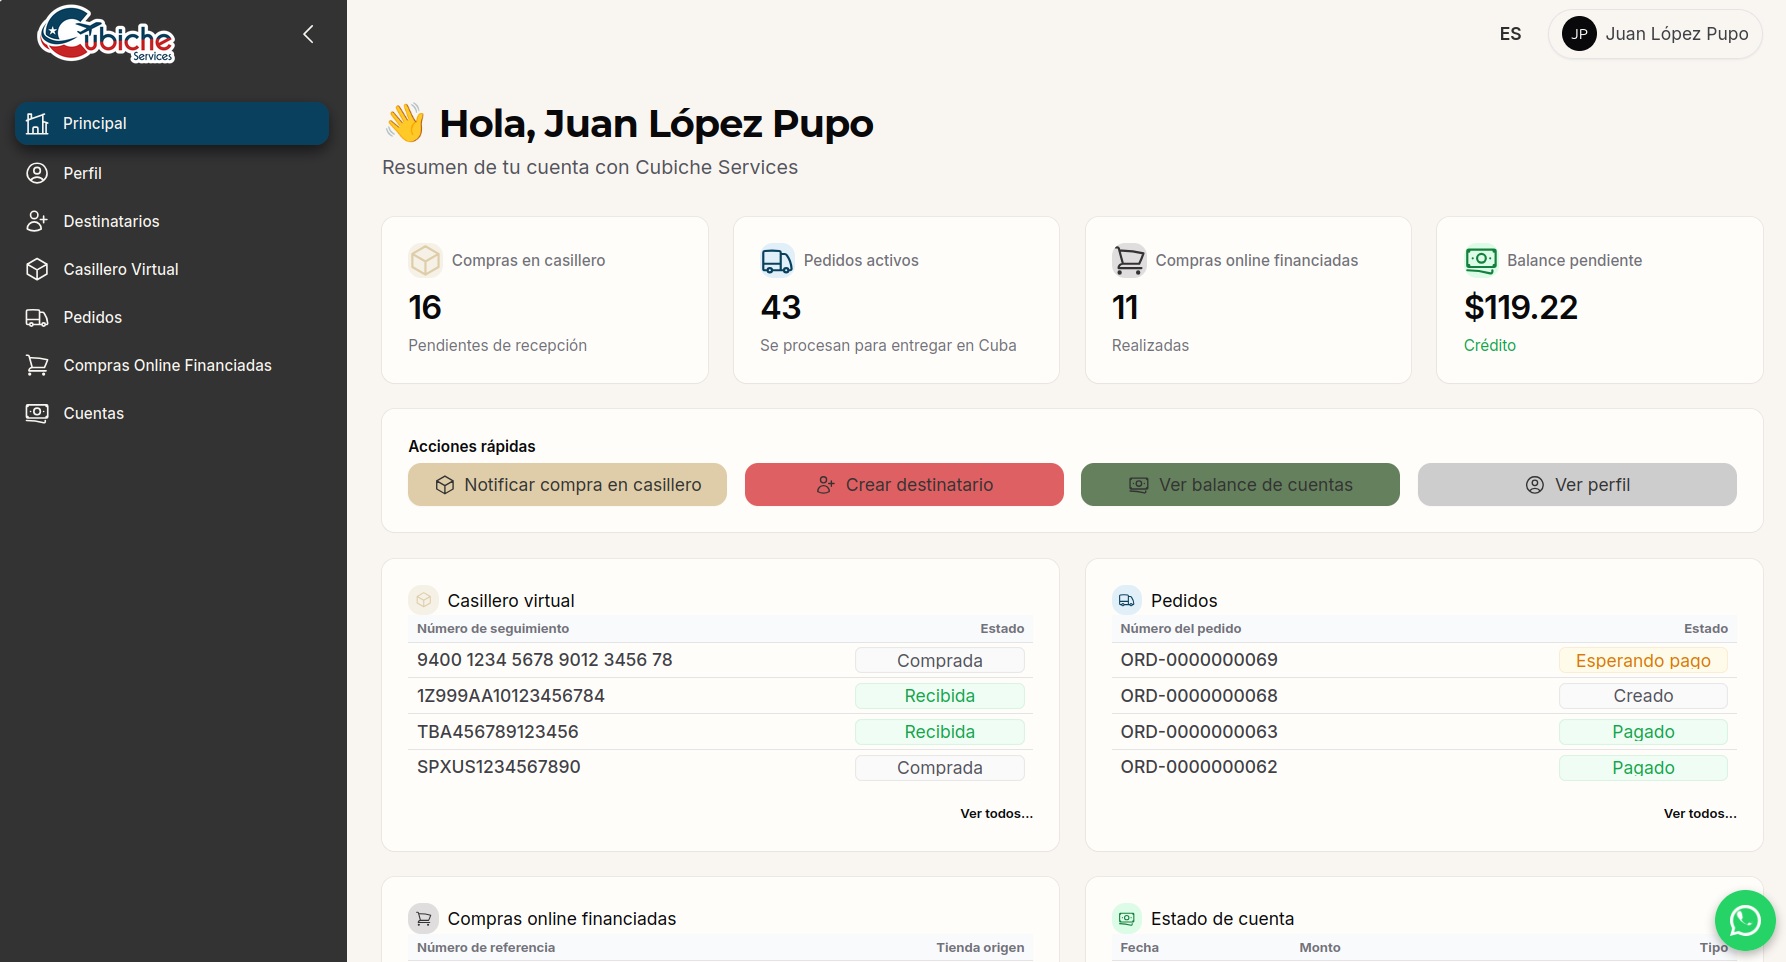The image size is (1786, 962).
Task: Click the Crear destinatario button
Action: (x=904, y=484)
